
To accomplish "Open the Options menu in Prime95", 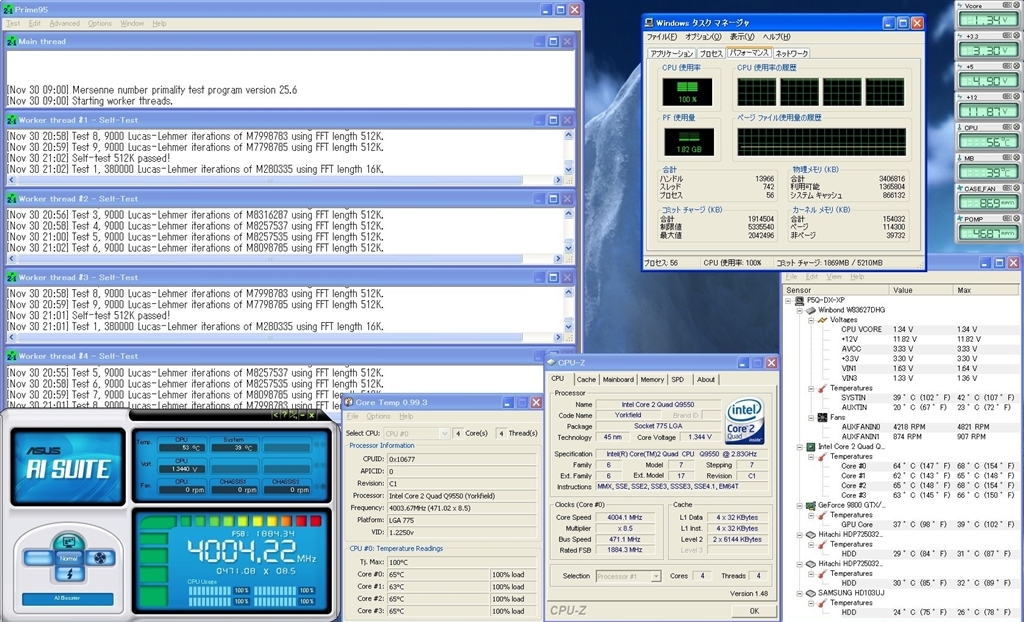I will pyautogui.click(x=100, y=24).
